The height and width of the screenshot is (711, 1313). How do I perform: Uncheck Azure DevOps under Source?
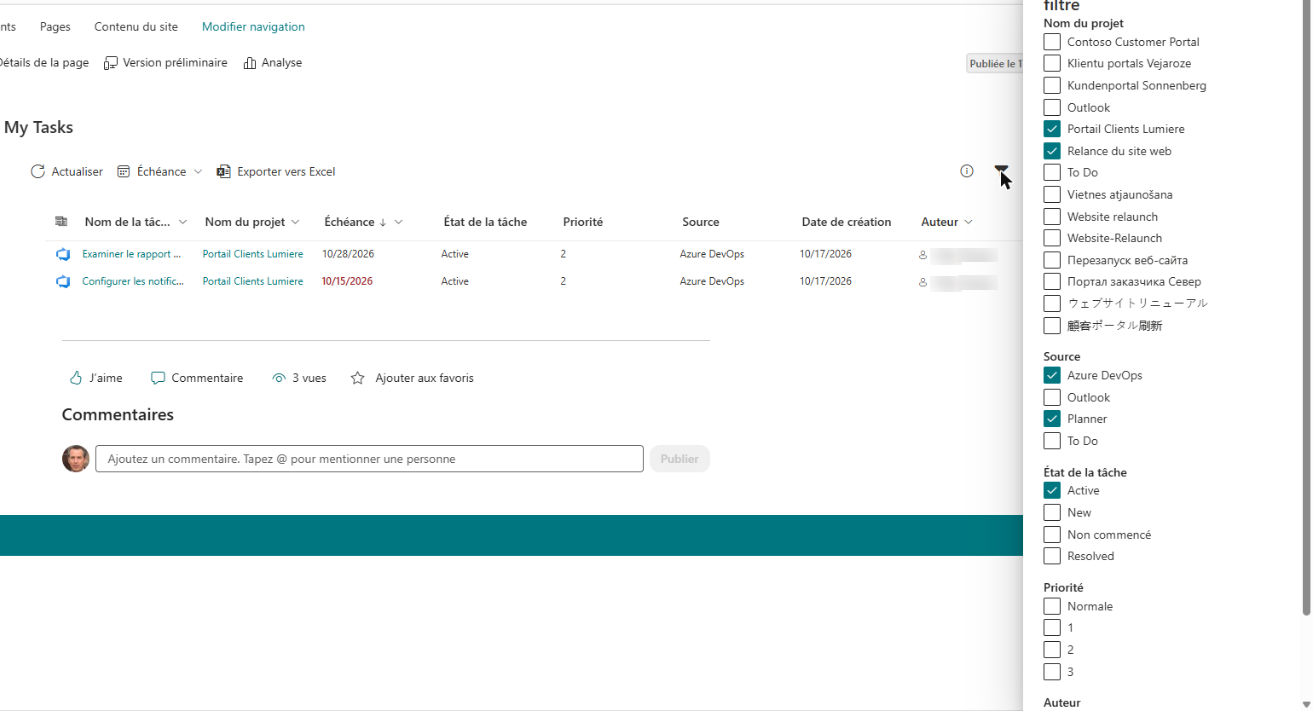point(1052,375)
